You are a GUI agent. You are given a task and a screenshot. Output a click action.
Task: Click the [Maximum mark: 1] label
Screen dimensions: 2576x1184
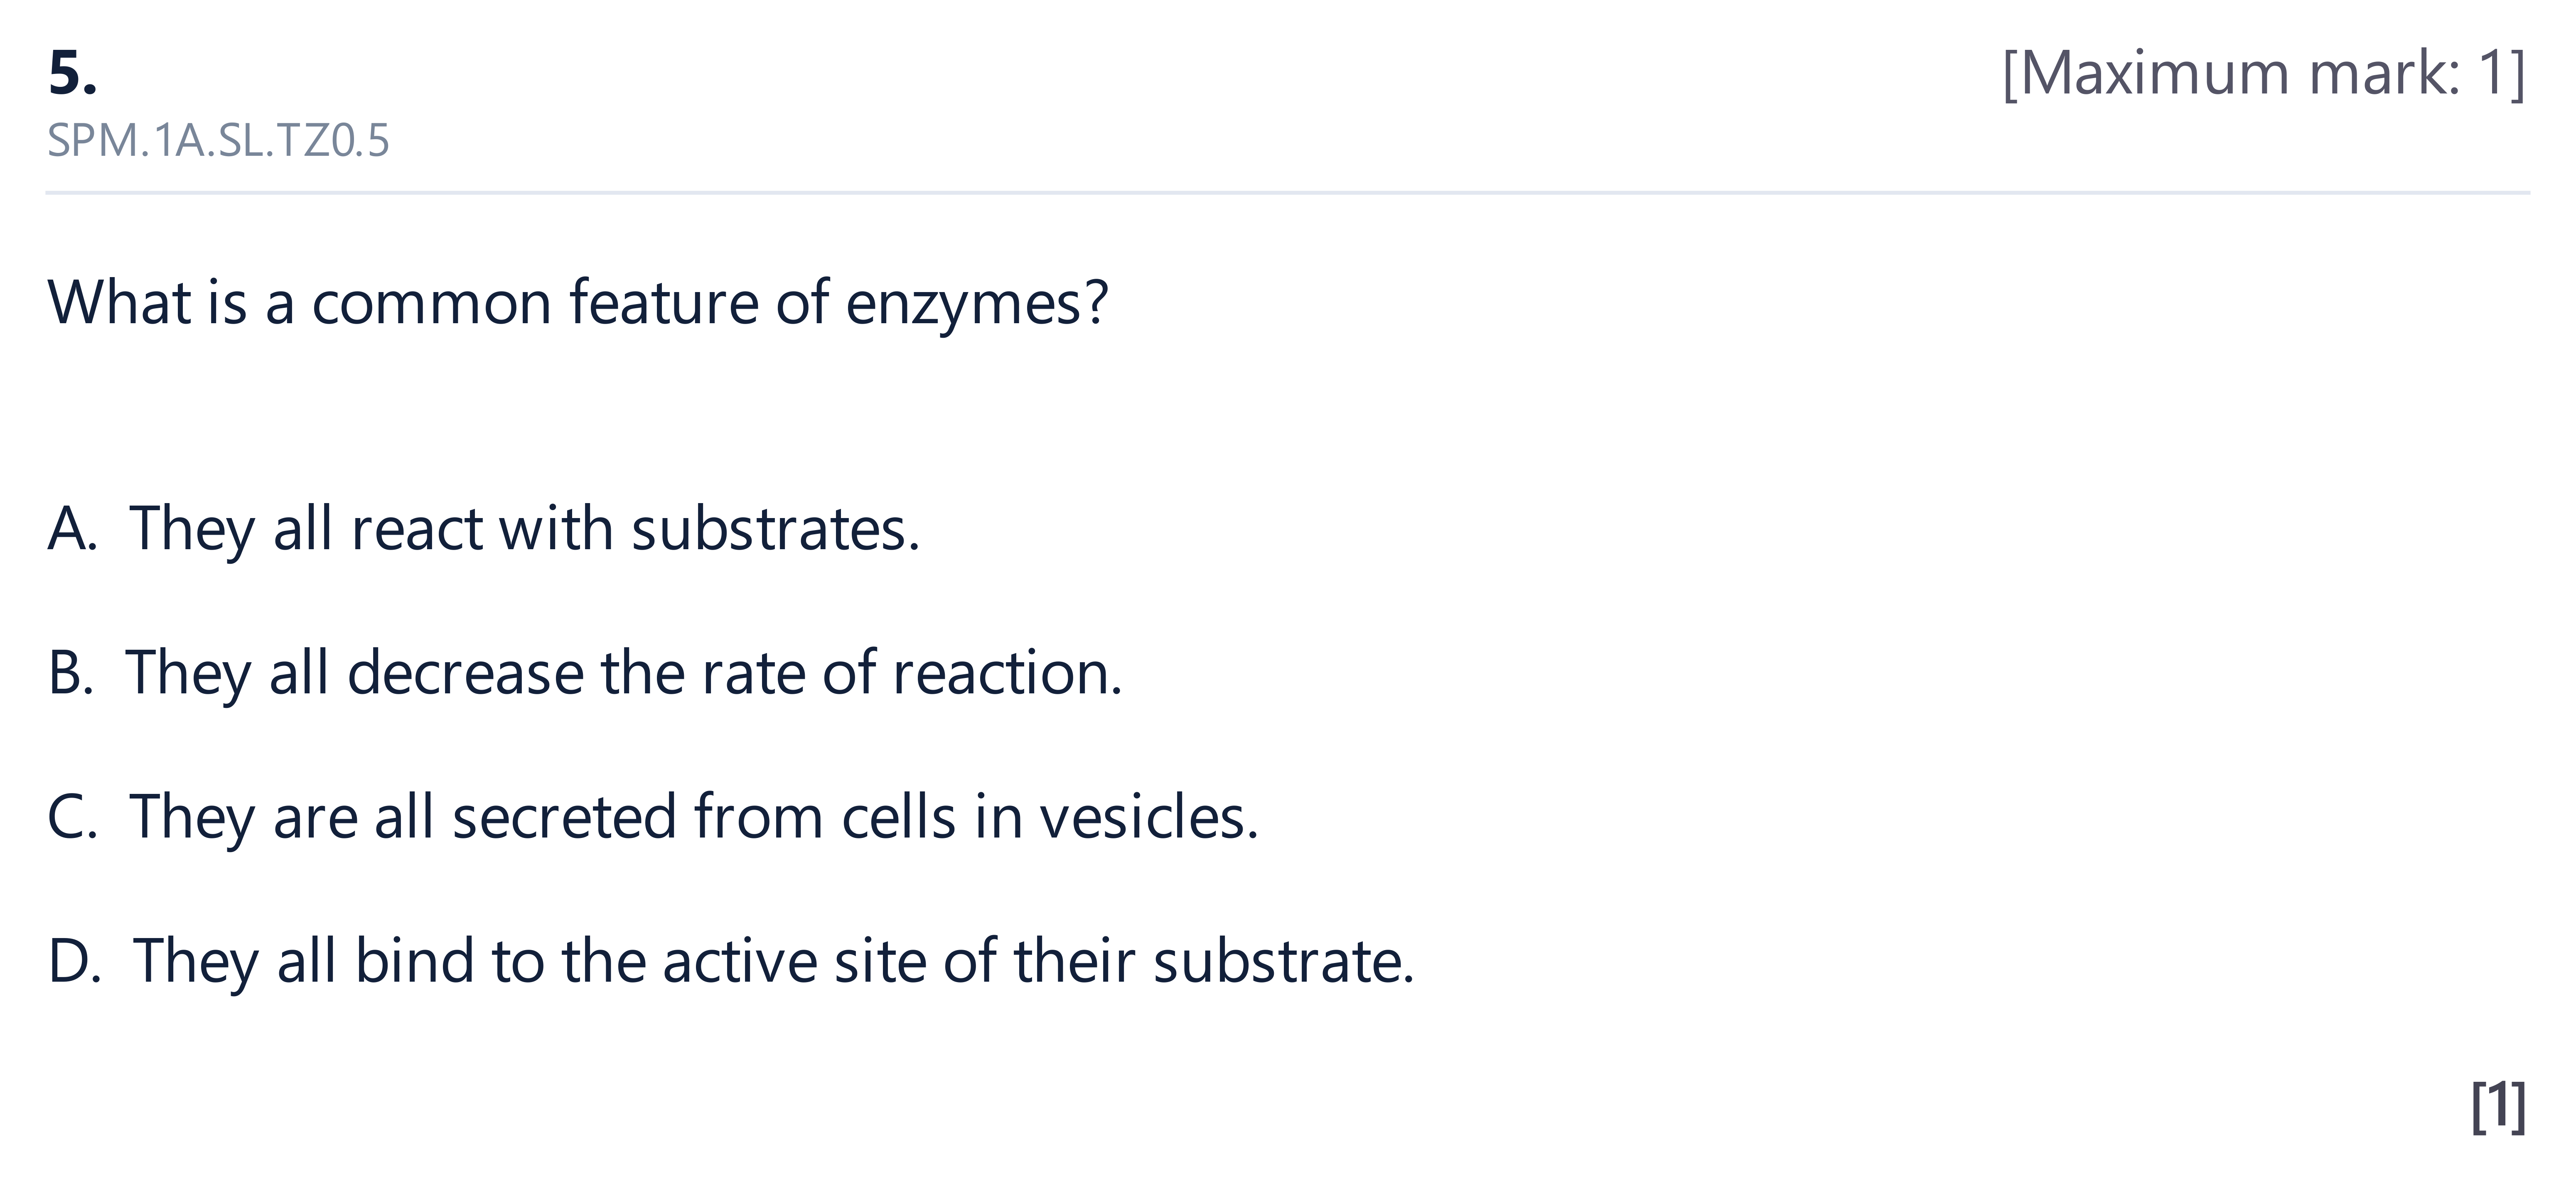tap(2265, 73)
